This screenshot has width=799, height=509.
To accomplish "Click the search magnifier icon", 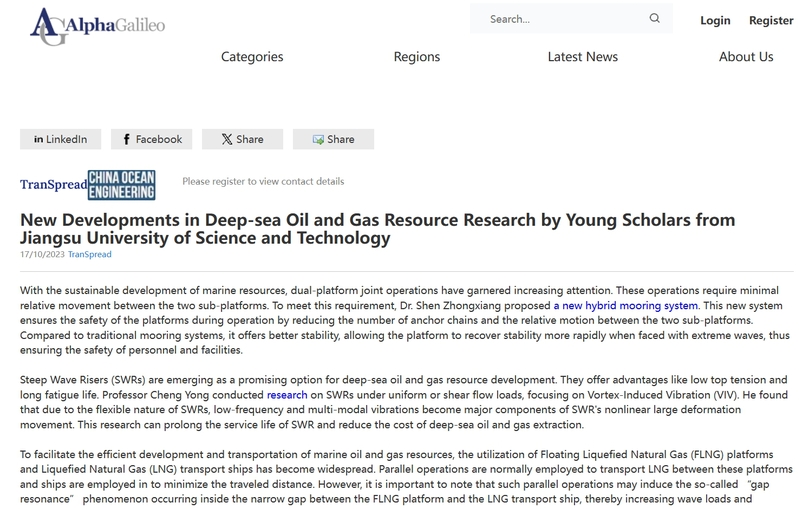I will point(655,18).
